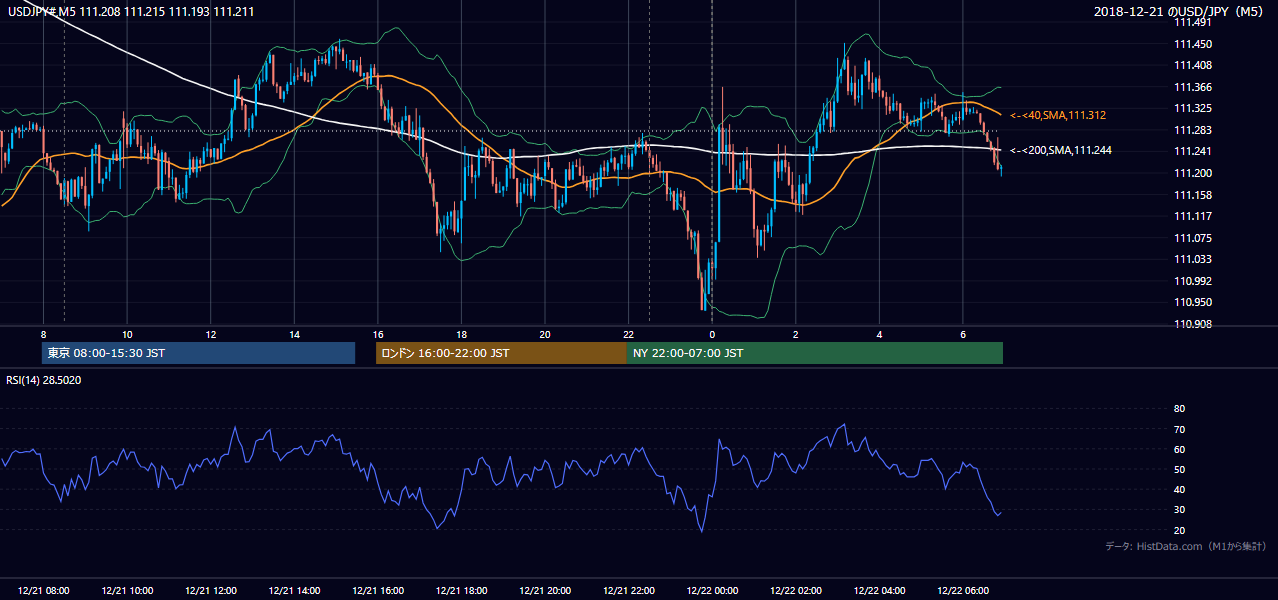Click price axis value 110.992
The width and height of the screenshot is (1278, 600).
pos(1194,281)
